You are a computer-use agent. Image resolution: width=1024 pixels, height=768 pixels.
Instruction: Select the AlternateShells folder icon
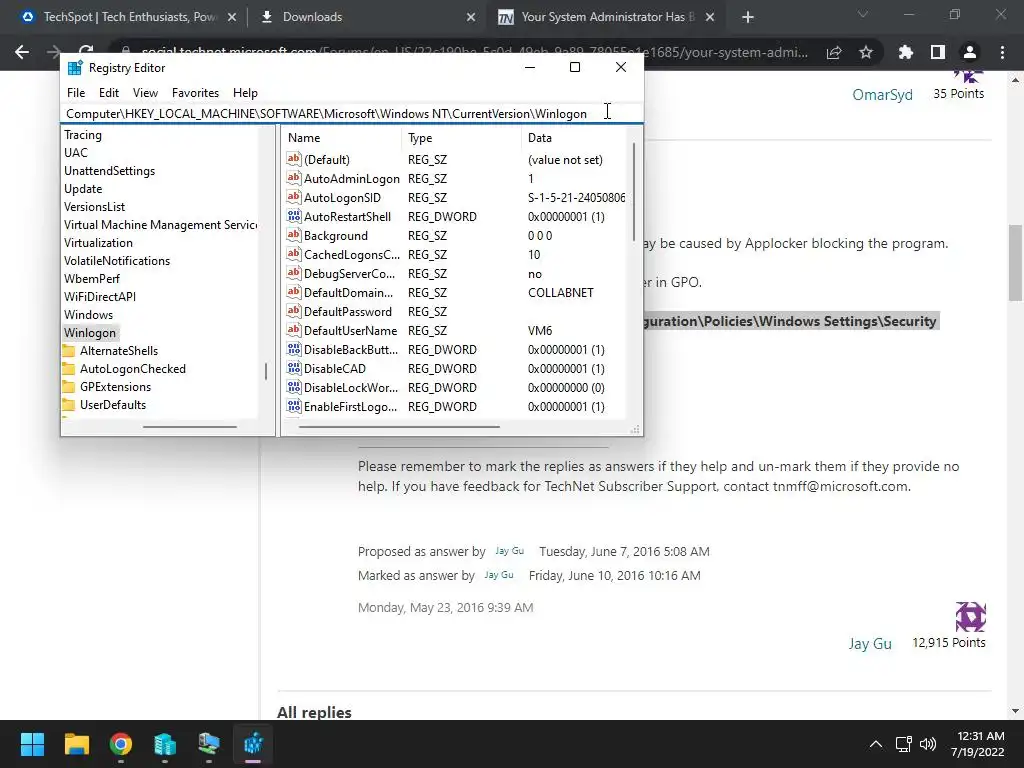(69, 351)
